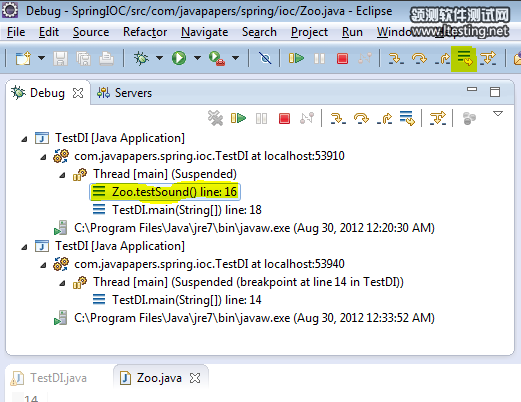Click the Print icon in main toolbar
The width and height of the screenshot is (521, 402).
(106, 58)
